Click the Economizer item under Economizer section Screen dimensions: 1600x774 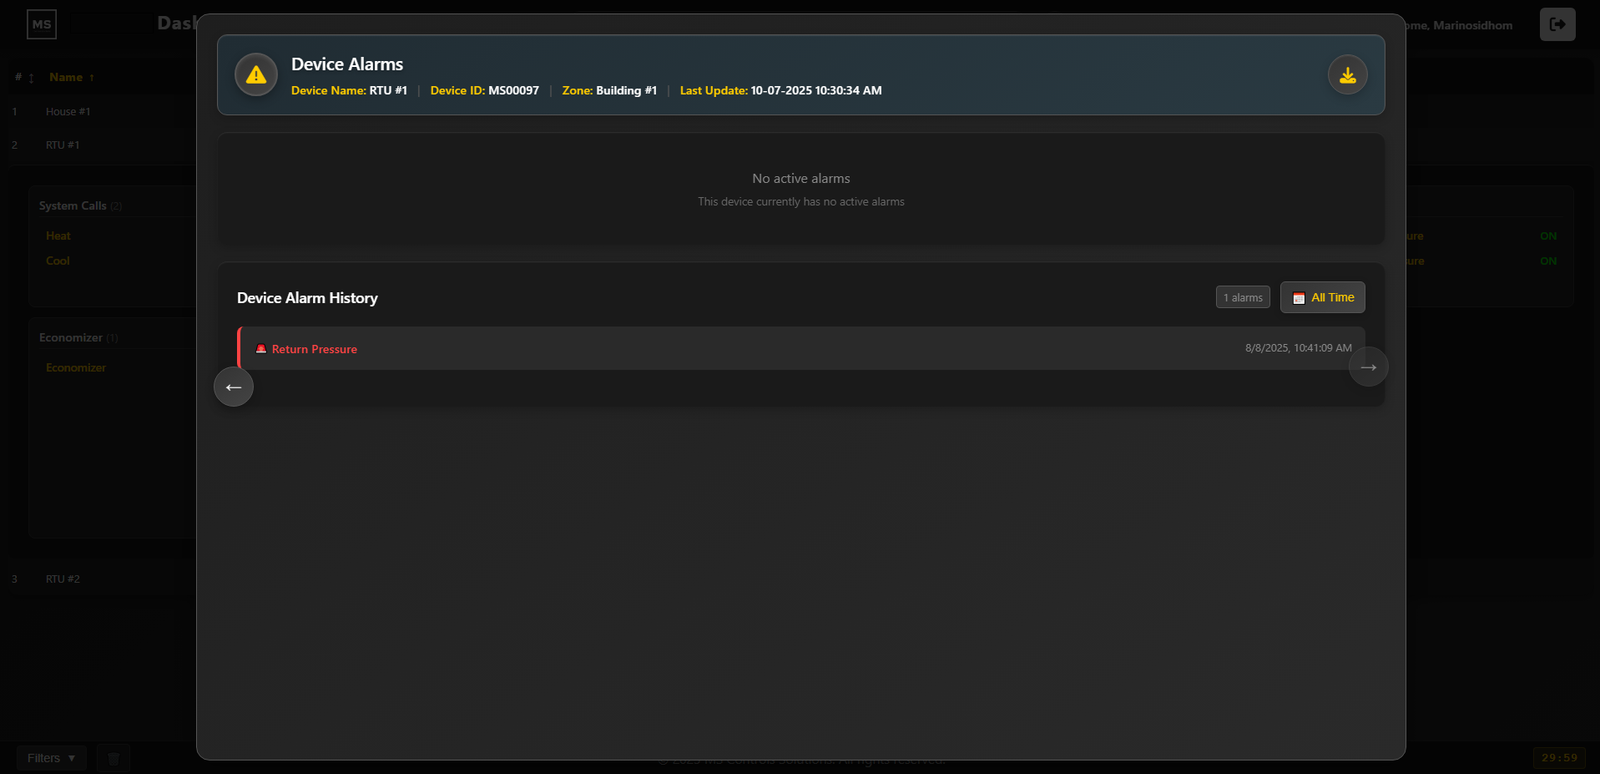pyautogui.click(x=76, y=368)
